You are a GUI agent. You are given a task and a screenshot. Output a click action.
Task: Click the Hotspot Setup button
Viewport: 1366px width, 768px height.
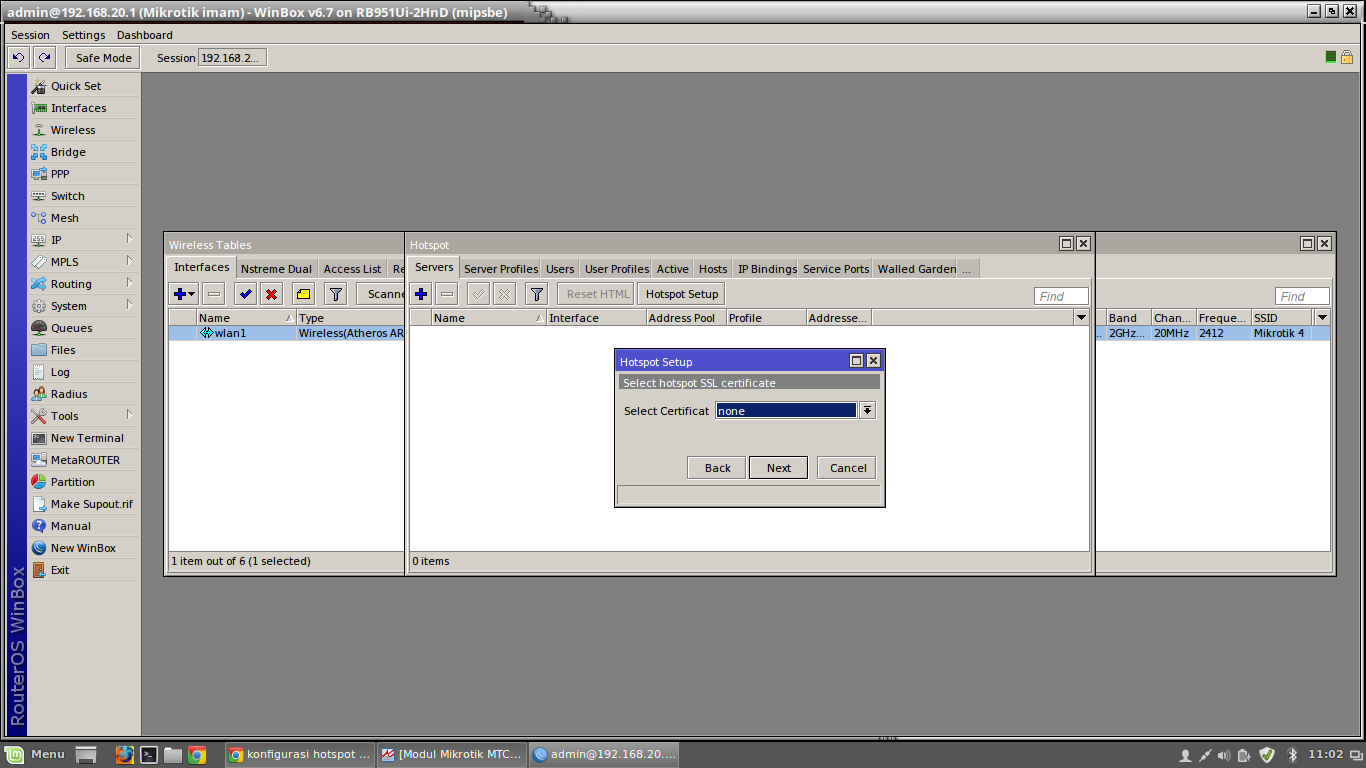682,294
